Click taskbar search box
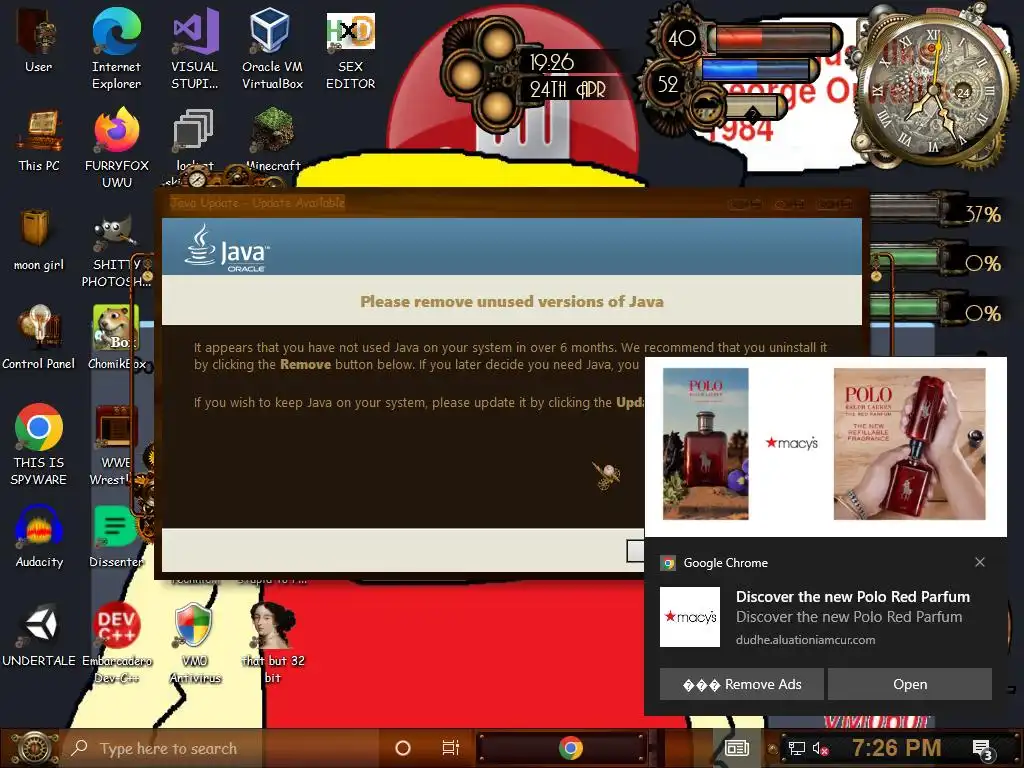 pos(222,748)
